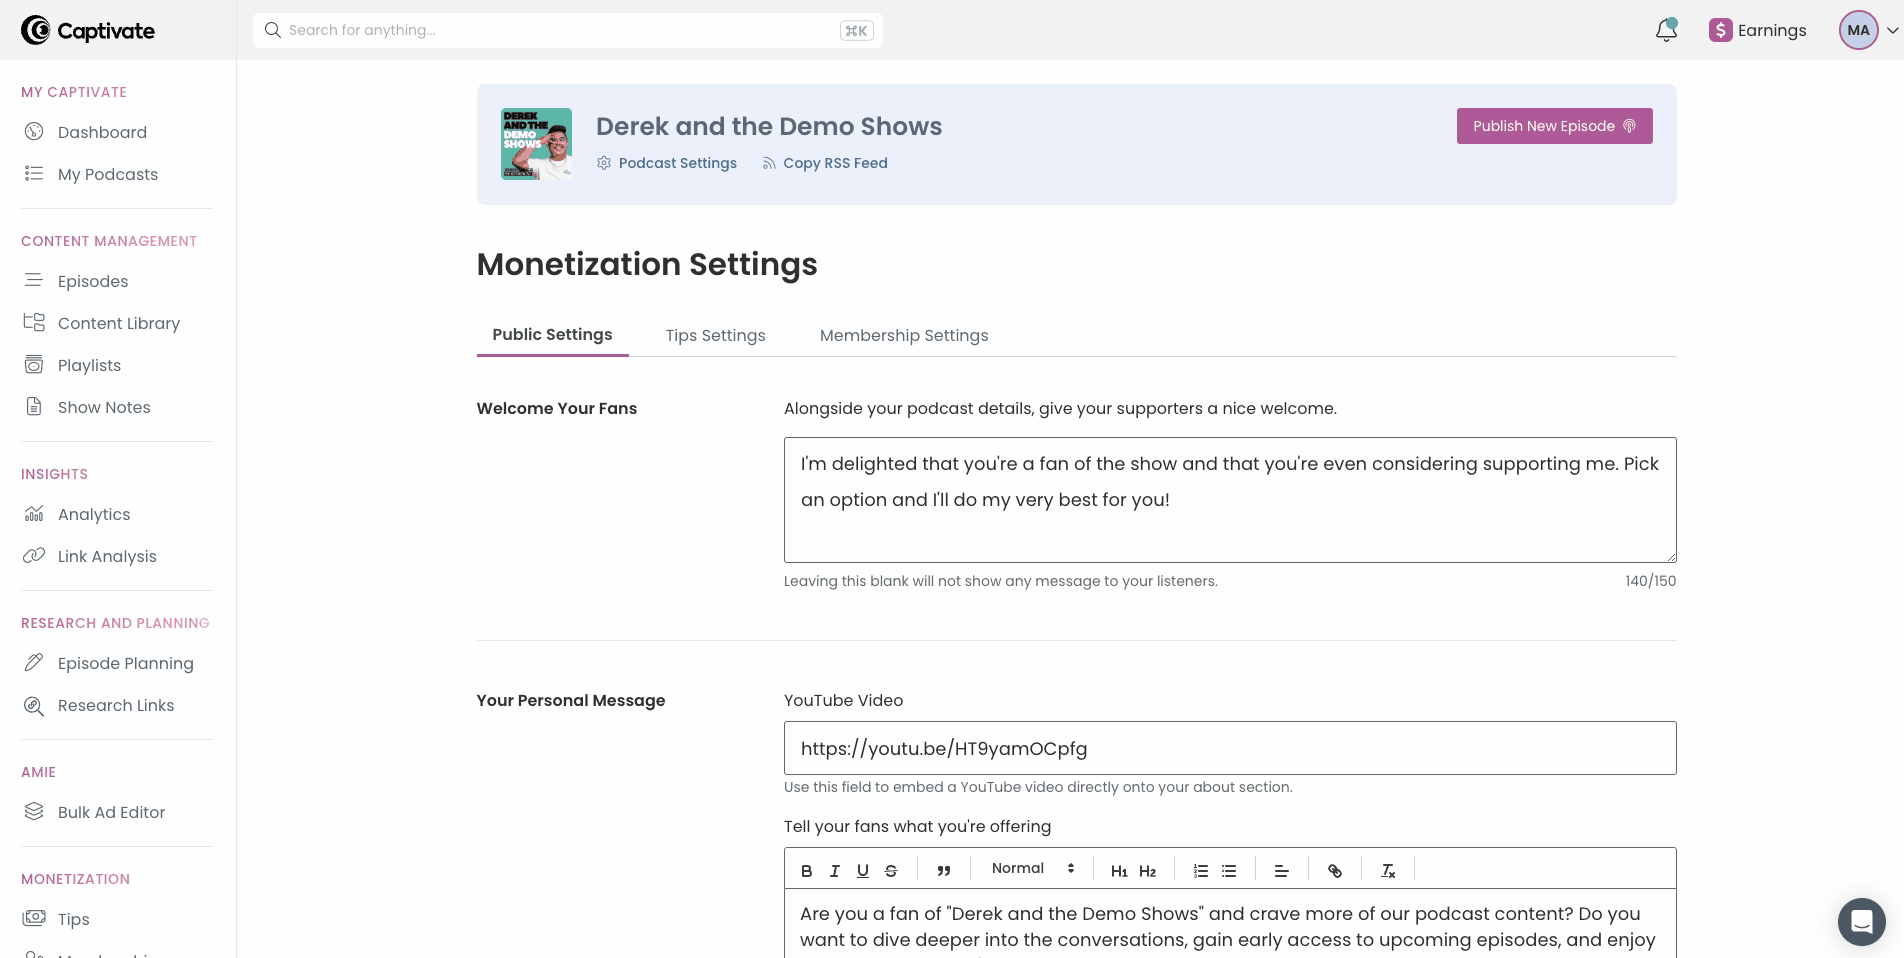The image size is (1904, 958).
Task: Open Podcast Settings link
Action: pyautogui.click(x=667, y=163)
